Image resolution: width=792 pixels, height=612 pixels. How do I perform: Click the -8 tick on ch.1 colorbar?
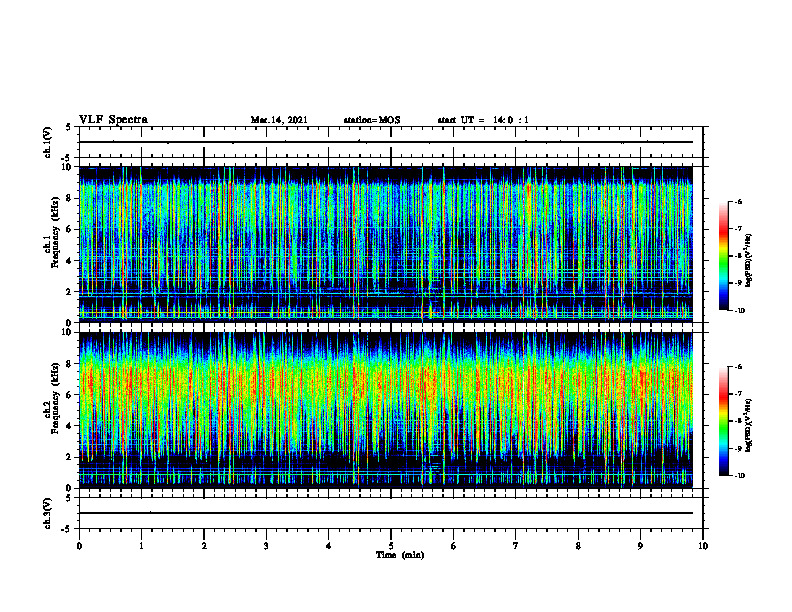(738, 256)
